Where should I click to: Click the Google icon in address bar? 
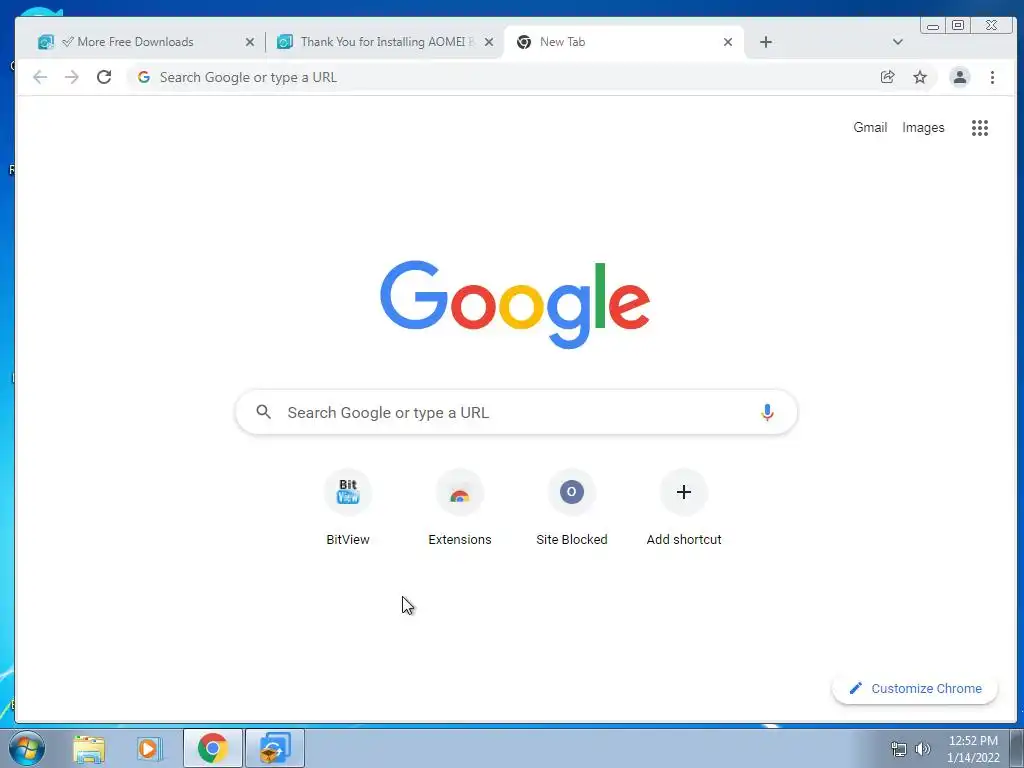coord(144,77)
